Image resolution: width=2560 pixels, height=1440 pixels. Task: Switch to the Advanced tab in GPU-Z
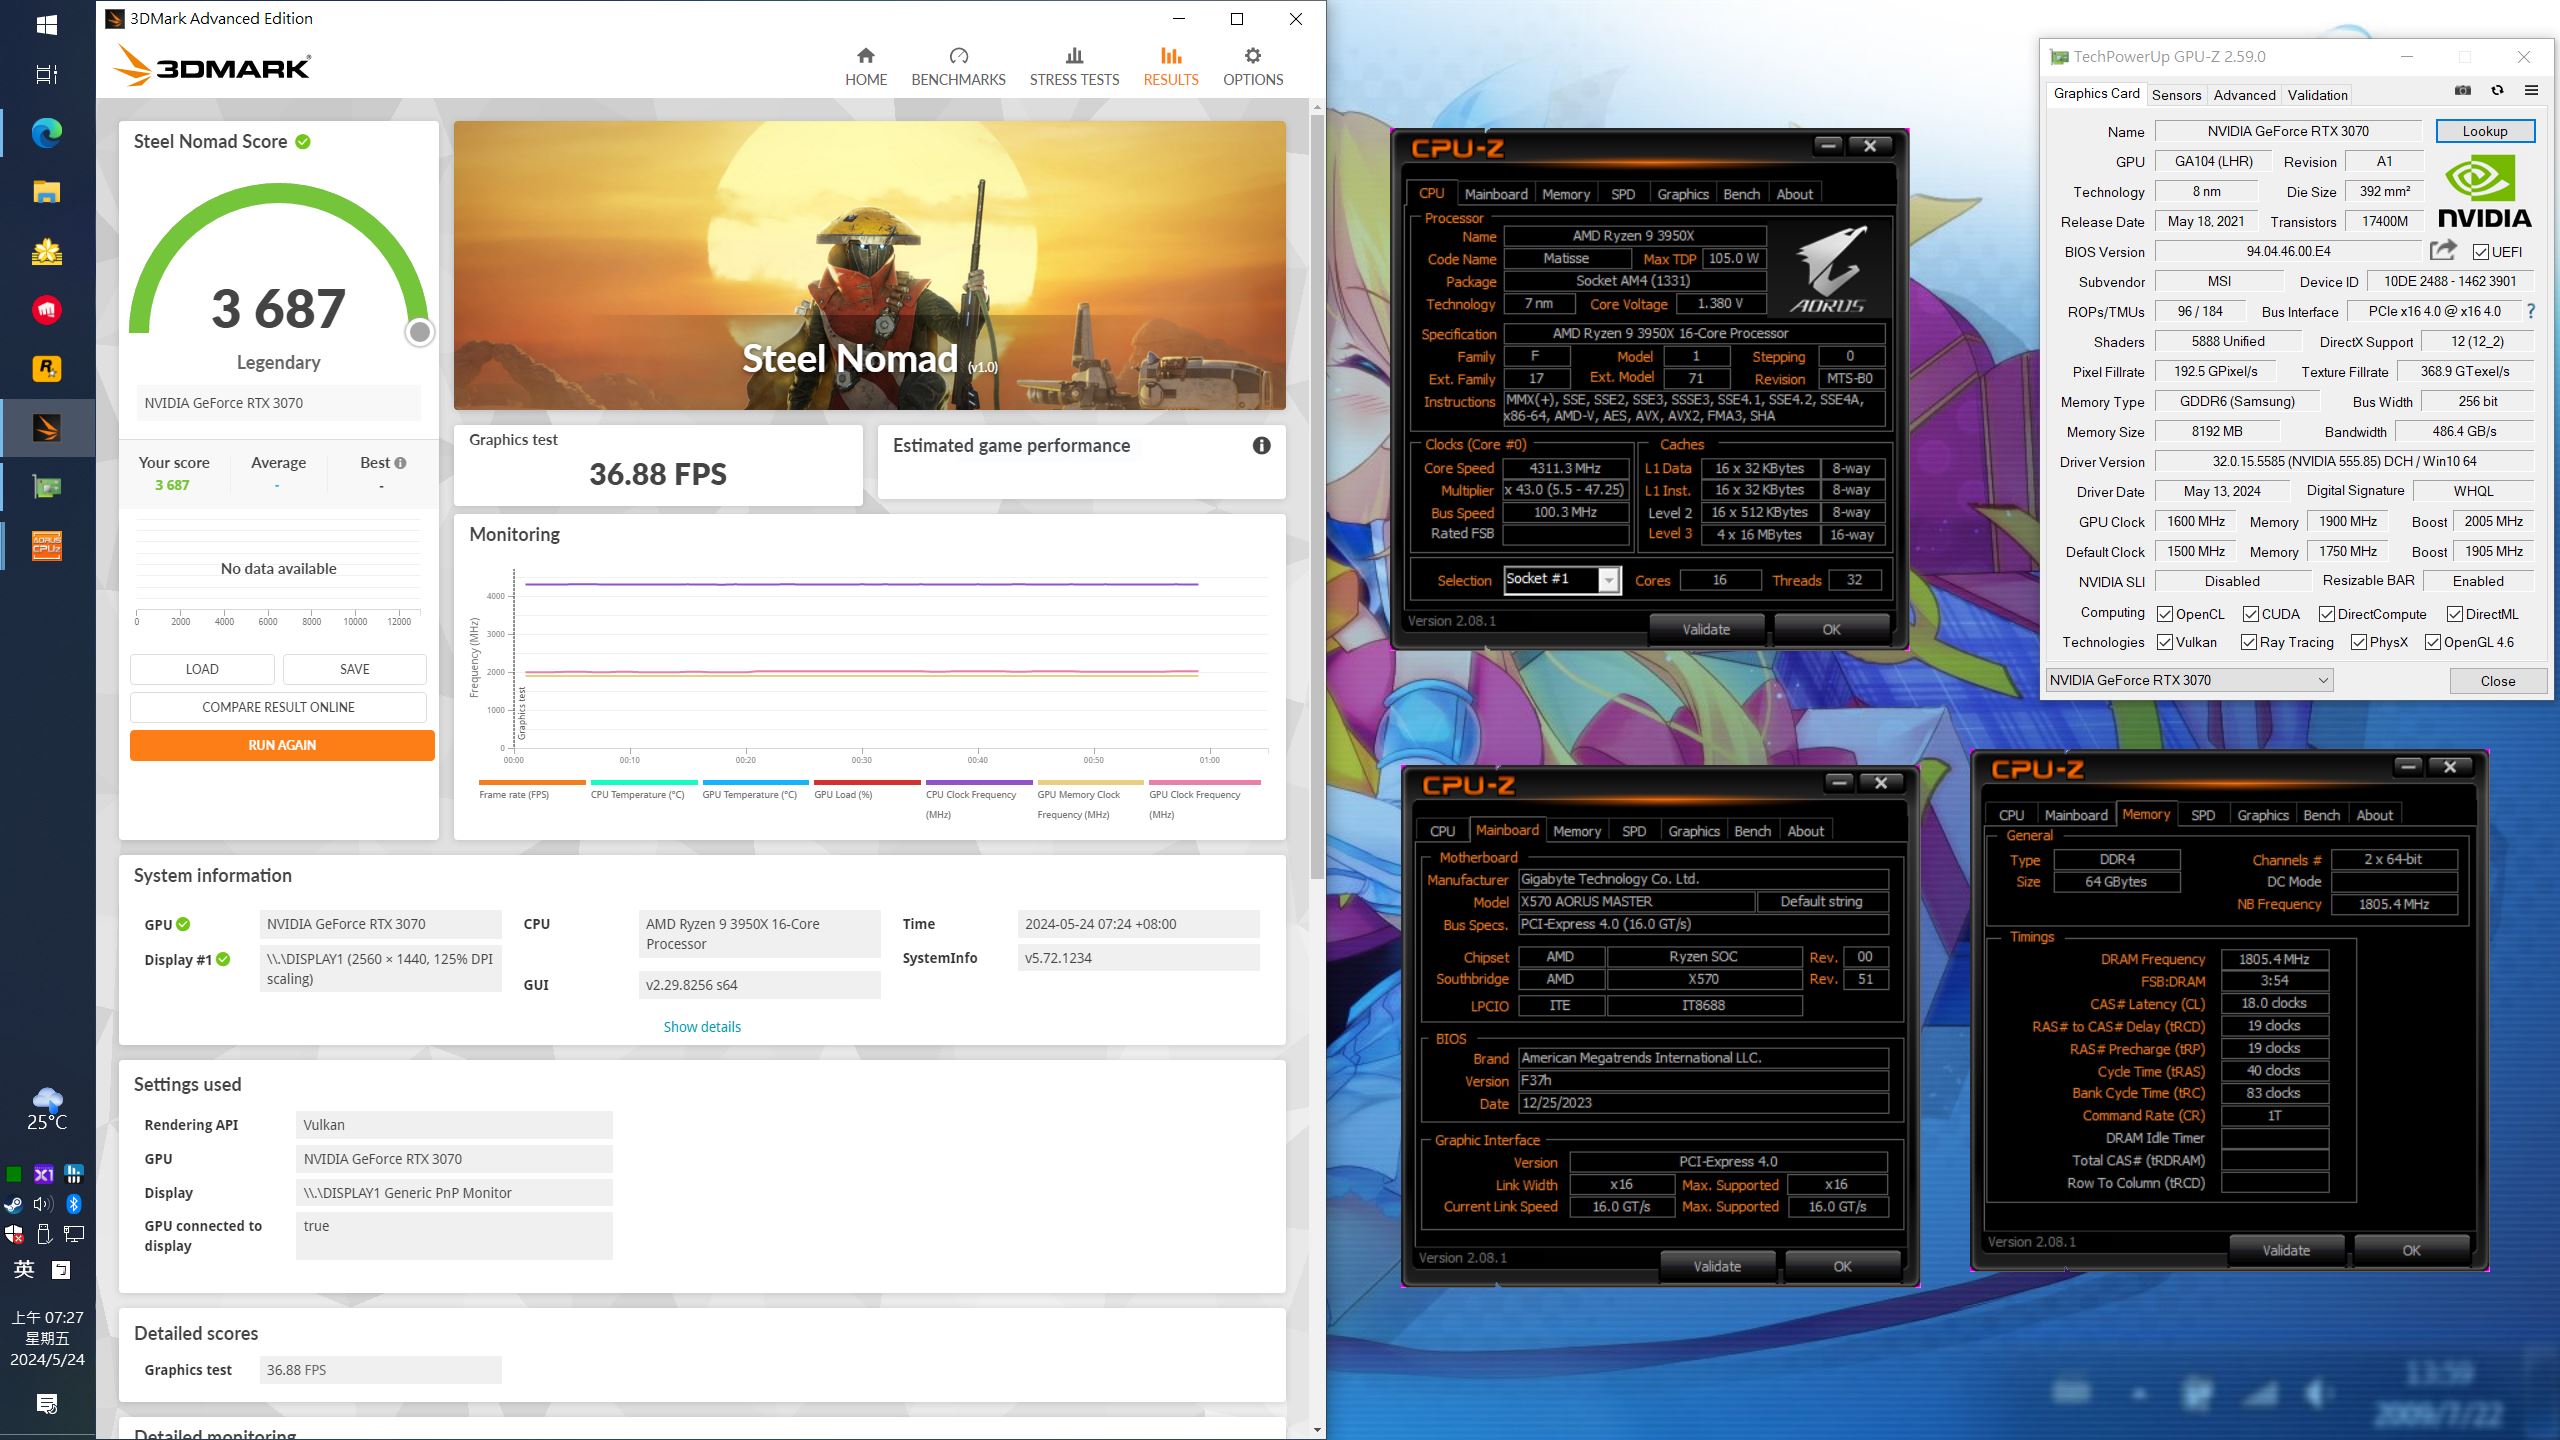2244,95
